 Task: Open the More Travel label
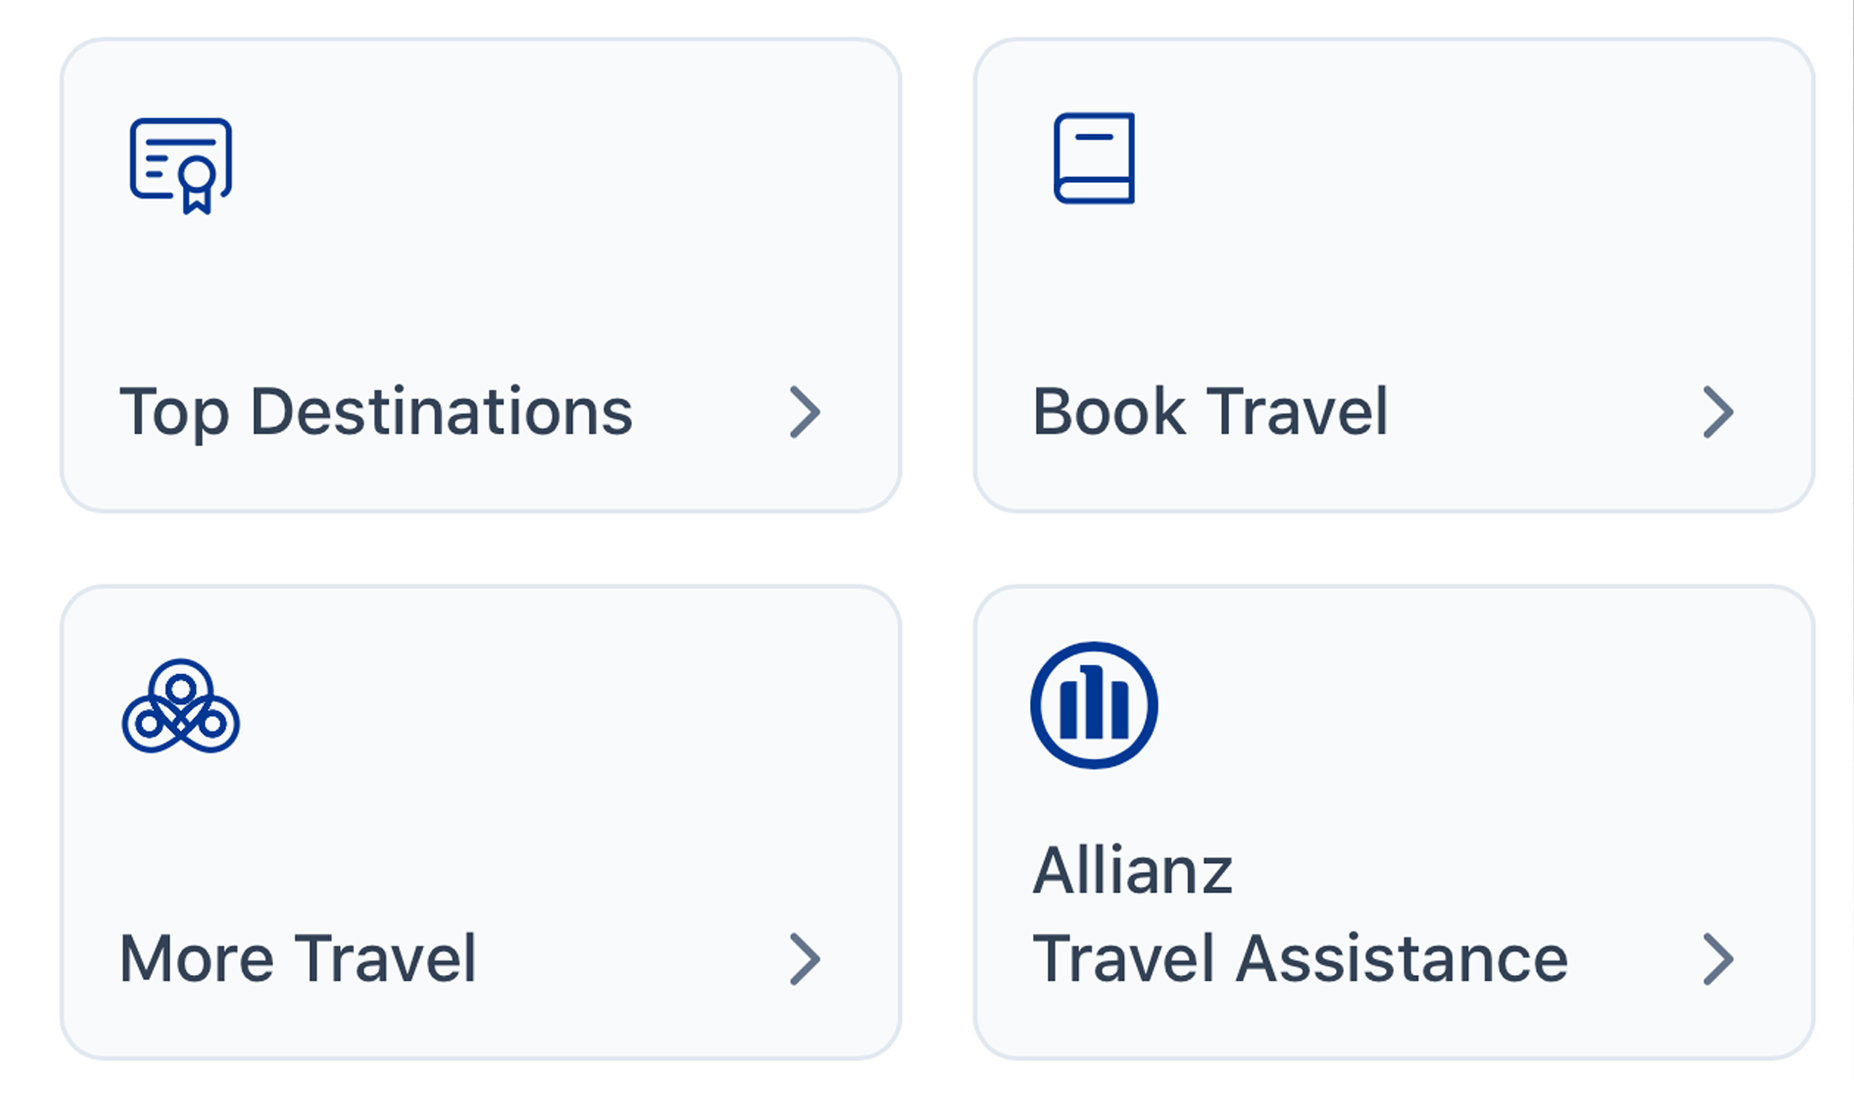click(x=298, y=959)
